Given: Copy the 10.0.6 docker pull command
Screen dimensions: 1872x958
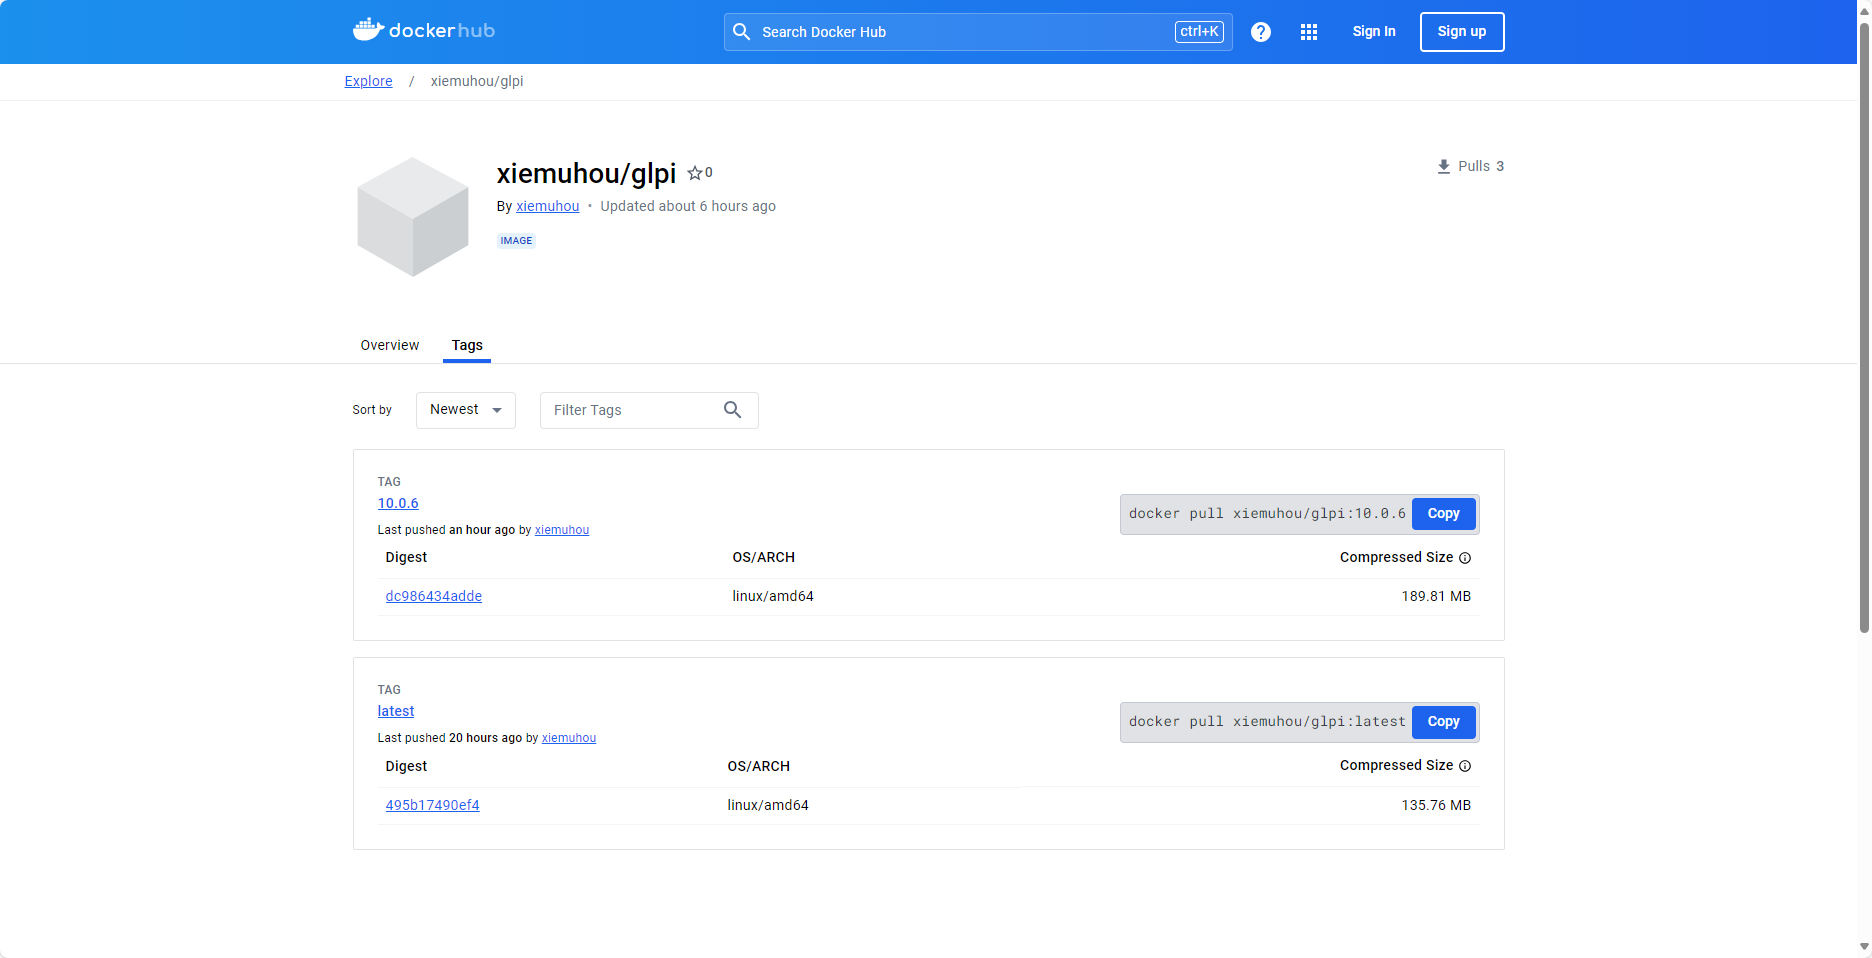Looking at the screenshot, I should [x=1443, y=514].
